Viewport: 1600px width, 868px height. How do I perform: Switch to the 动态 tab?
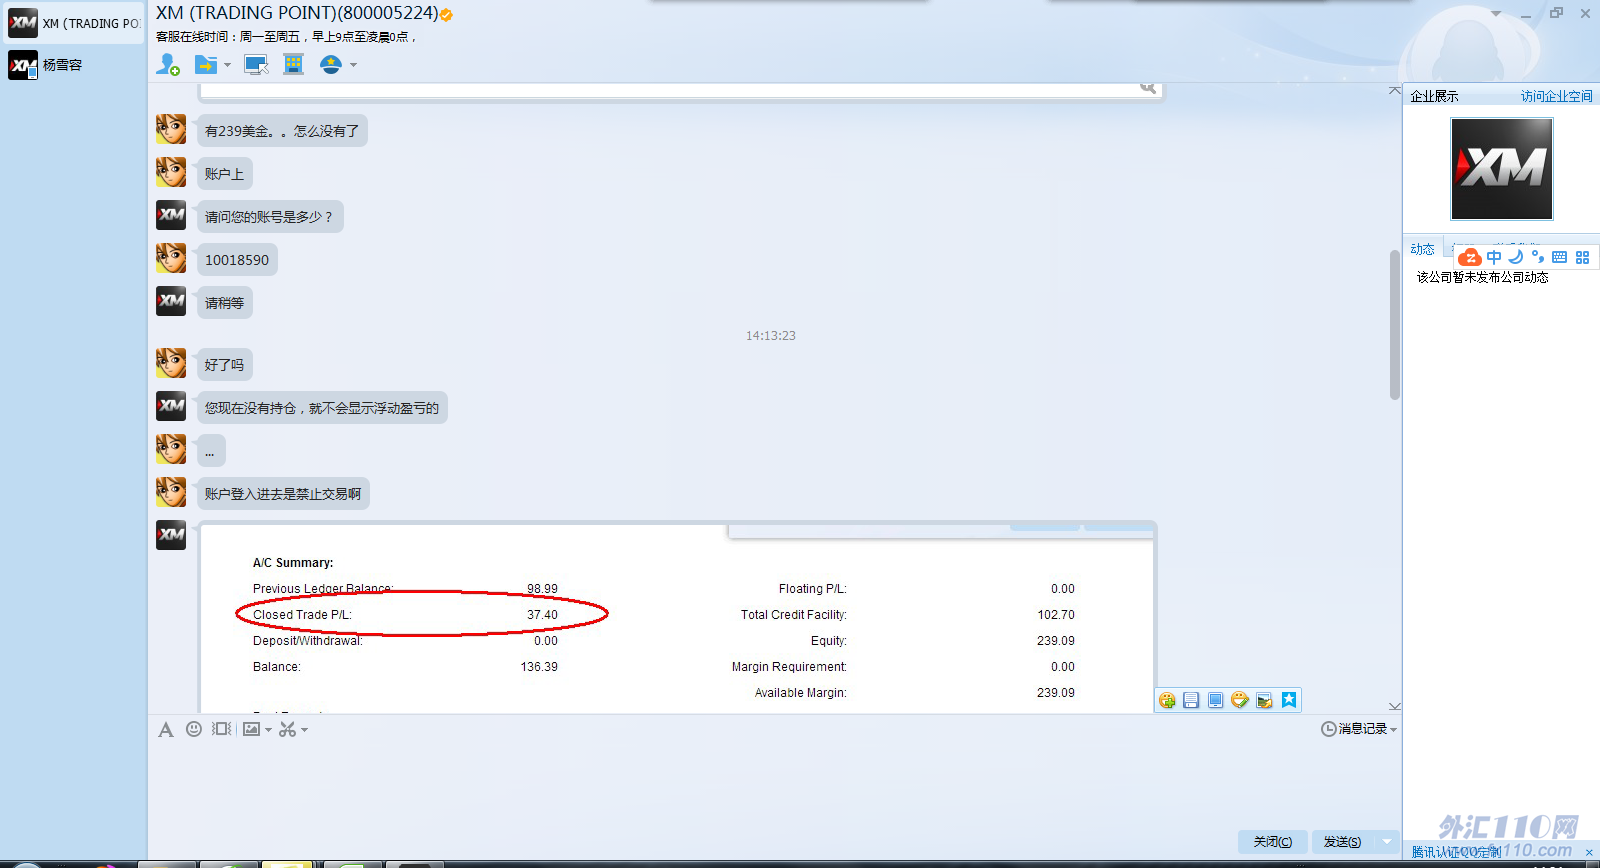coord(1422,249)
